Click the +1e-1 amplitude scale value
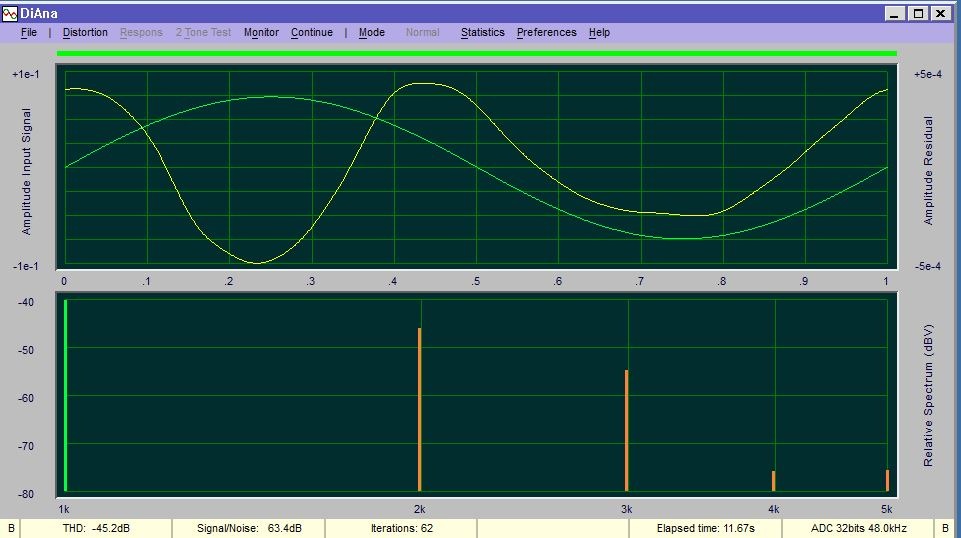Image resolution: width=961 pixels, height=538 pixels. click(26, 74)
